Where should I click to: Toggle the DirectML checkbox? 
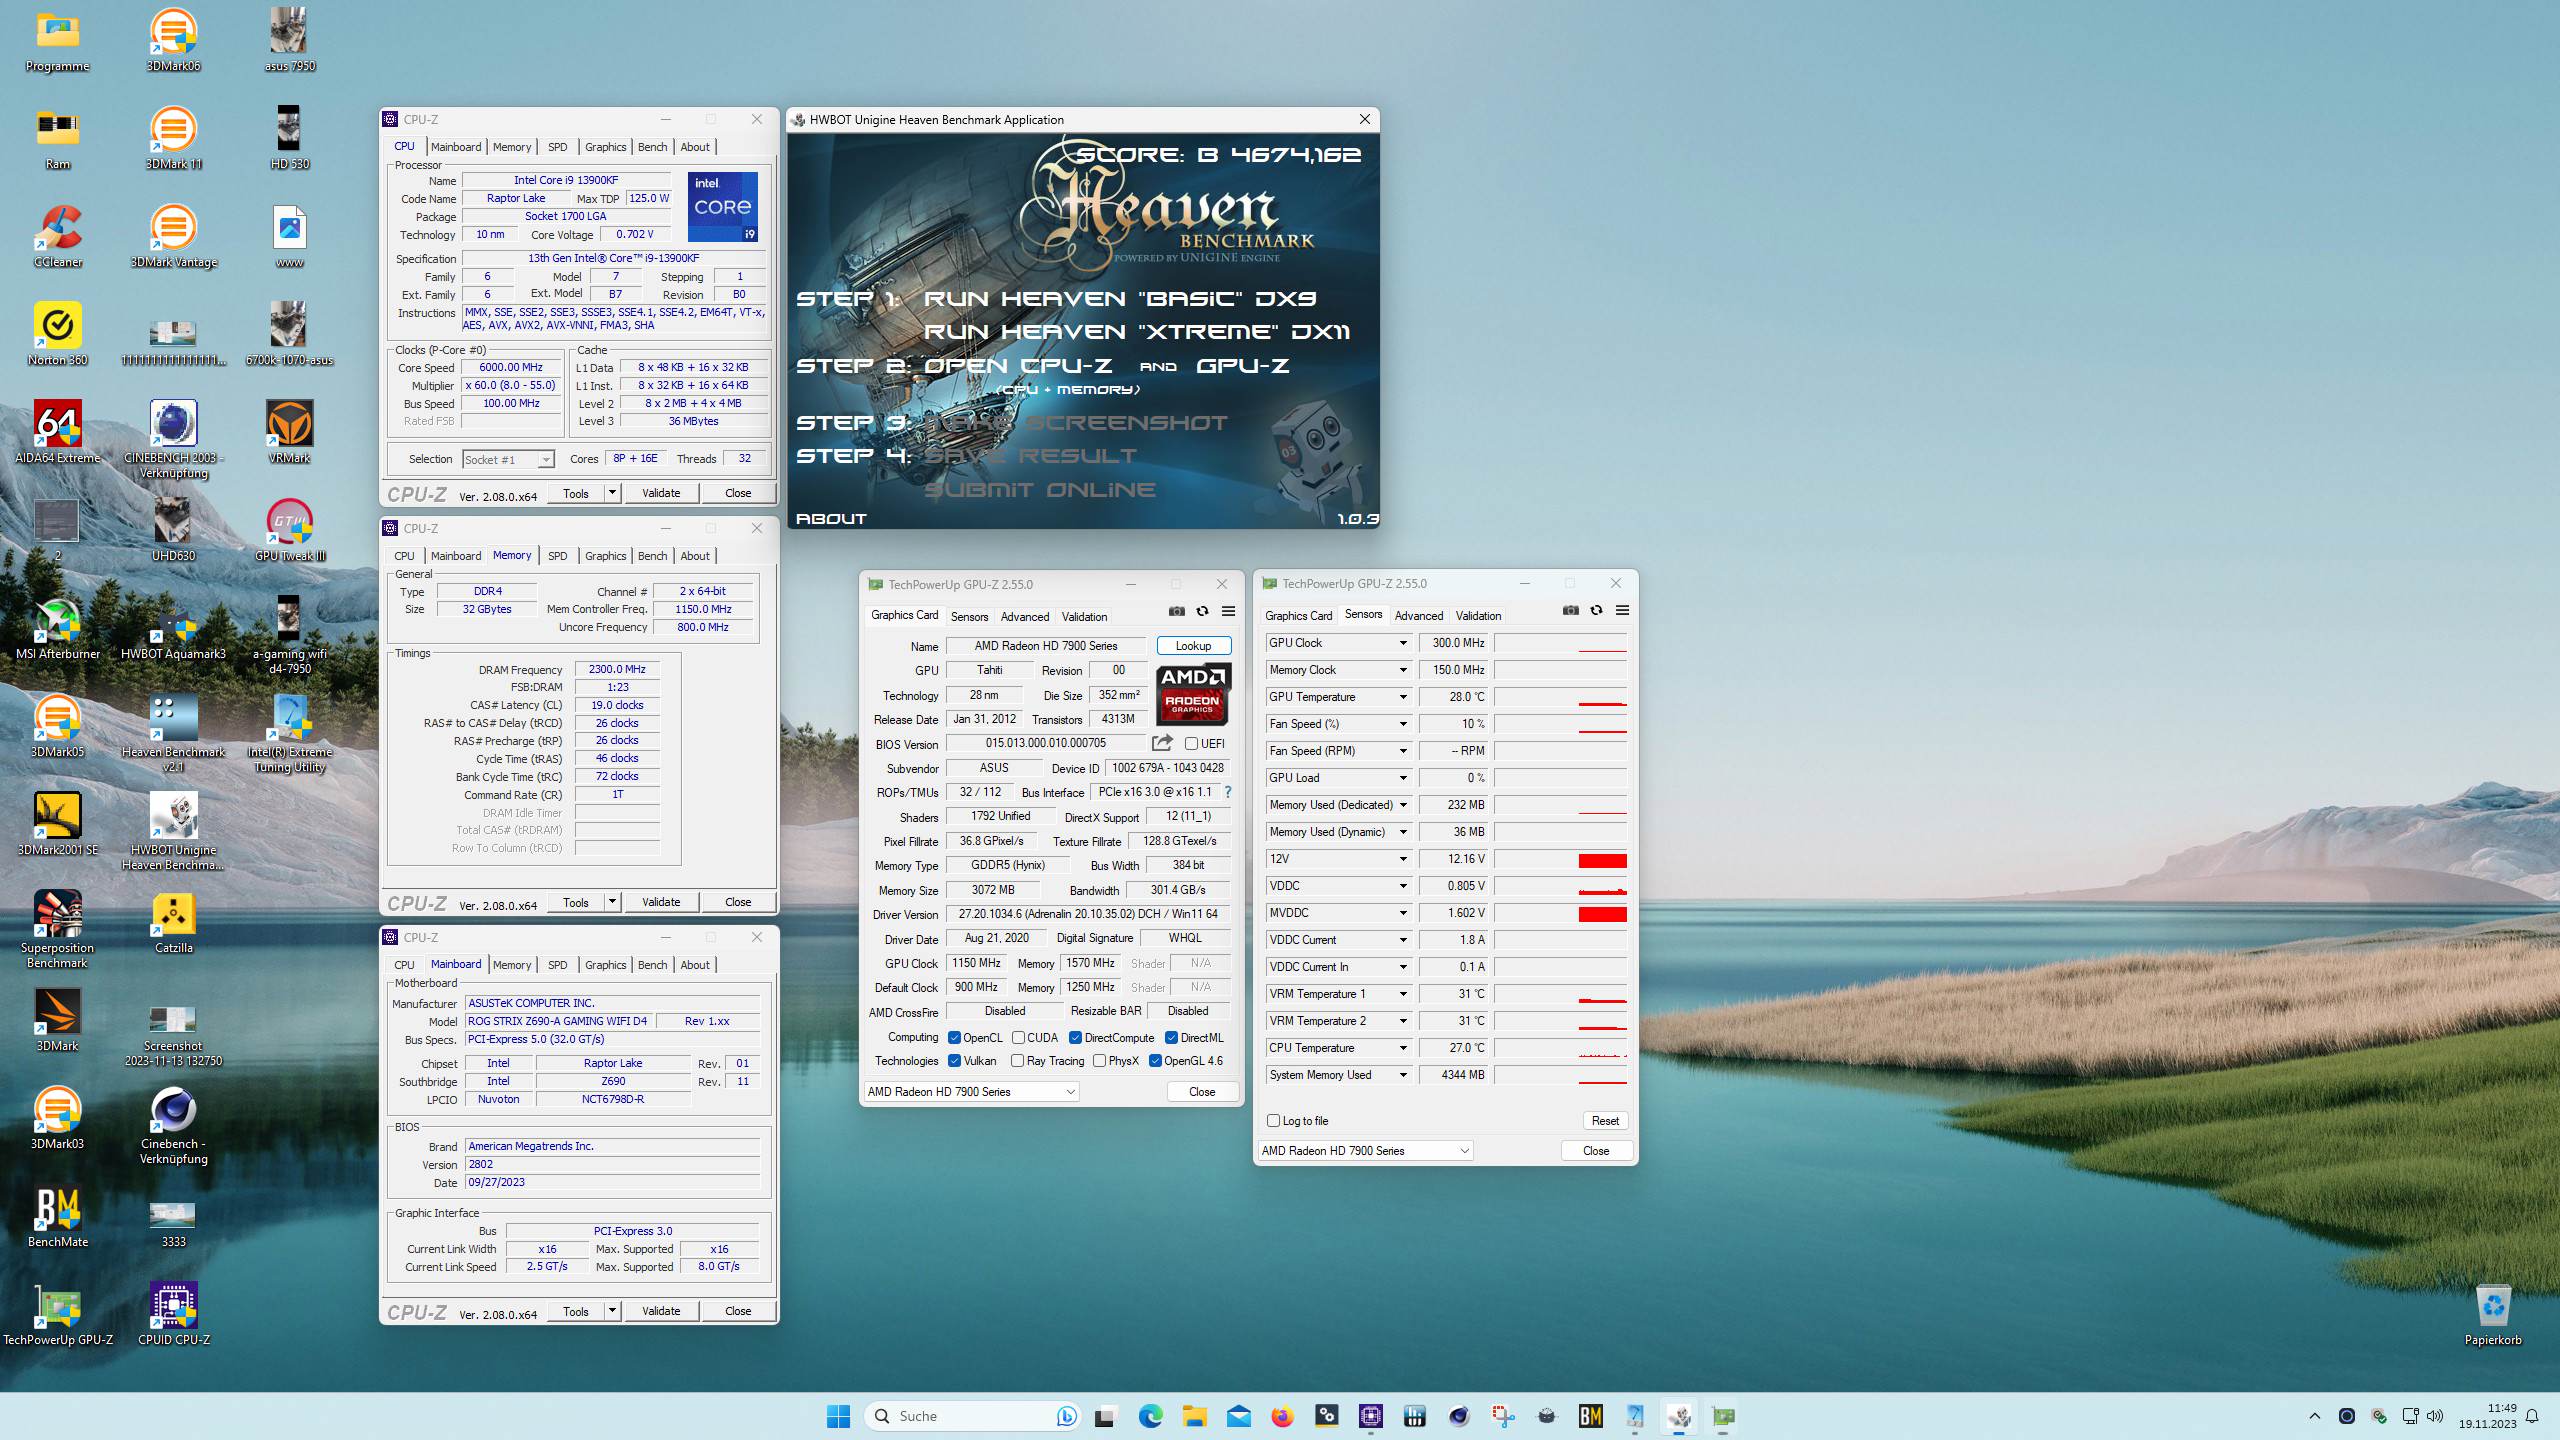tap(1171, 1037)
